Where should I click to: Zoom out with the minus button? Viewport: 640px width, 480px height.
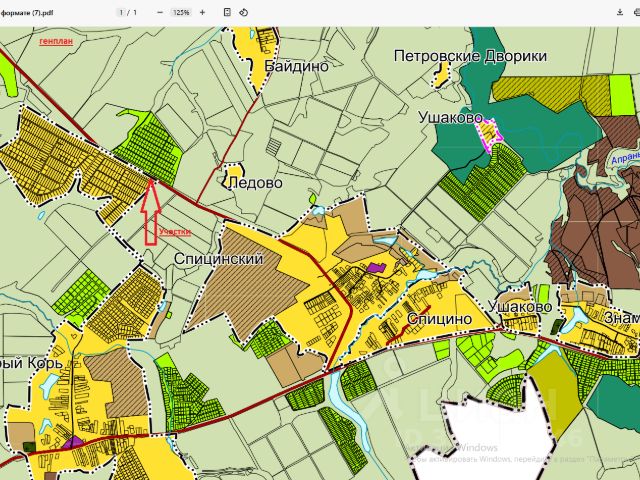(x=160, y=13)
